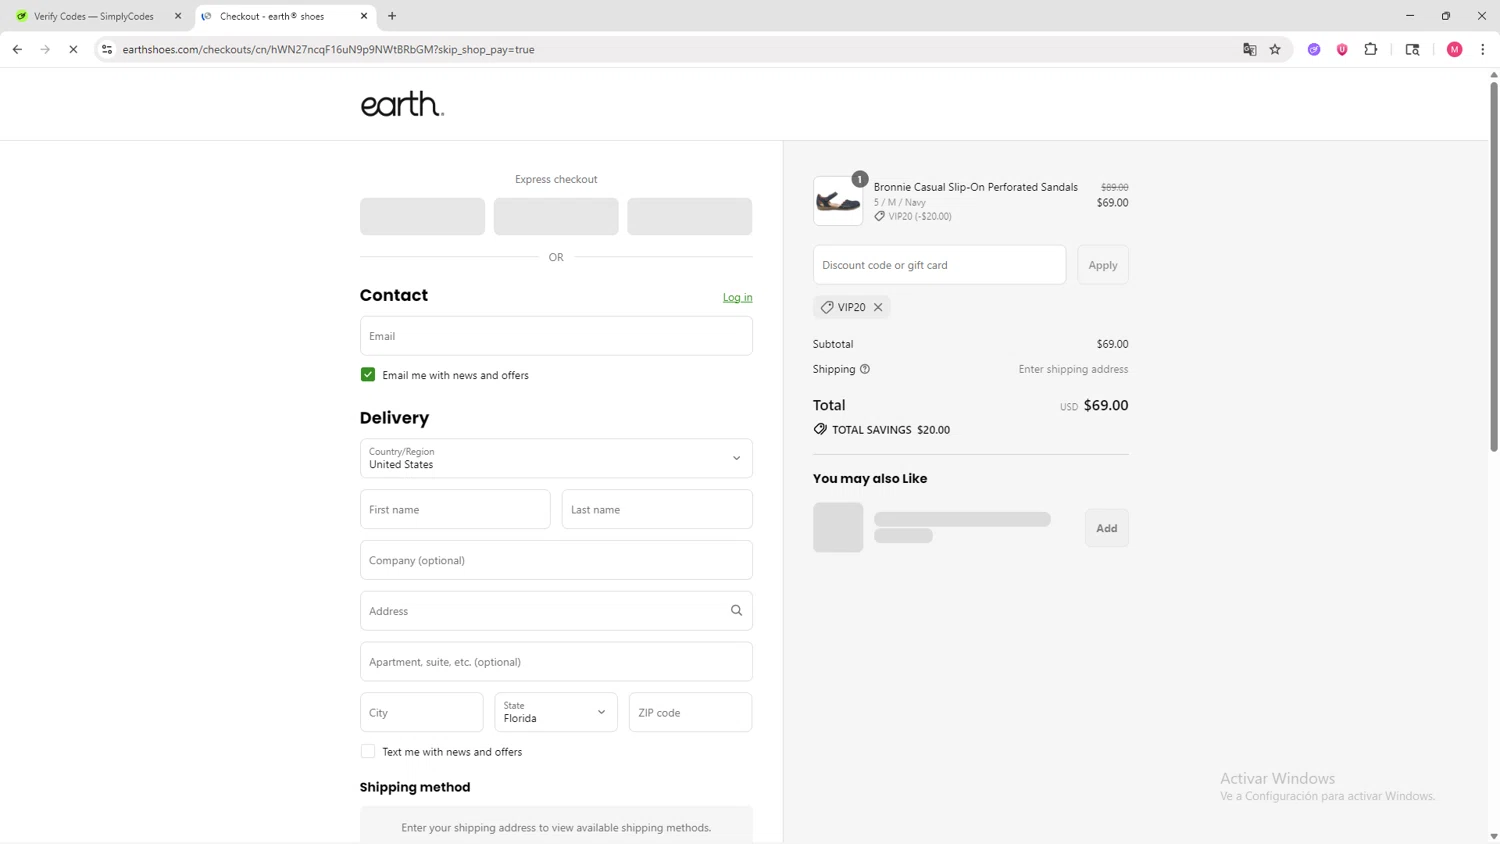Open the red shield extension icon

click(1342, 49)
